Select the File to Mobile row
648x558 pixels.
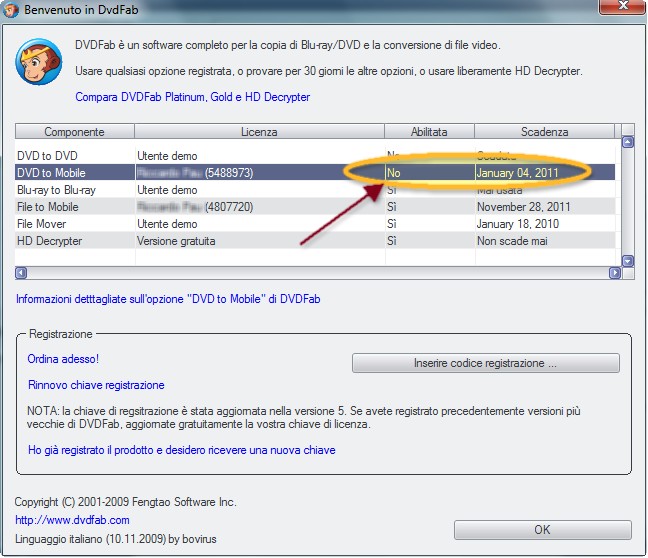coord(315,207)
